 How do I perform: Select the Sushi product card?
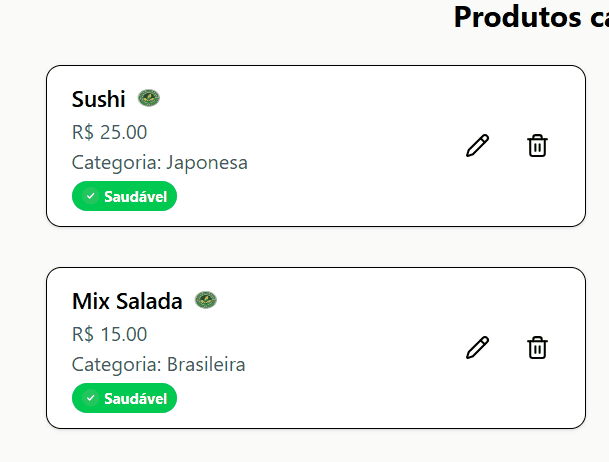(316, 146)
